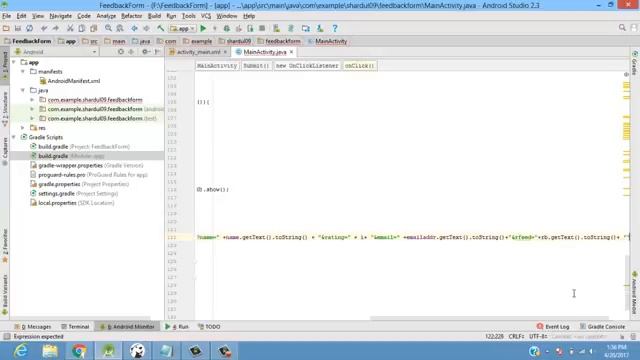Run app with green play icon
This screenshot has height=360, width=640.
203,28
